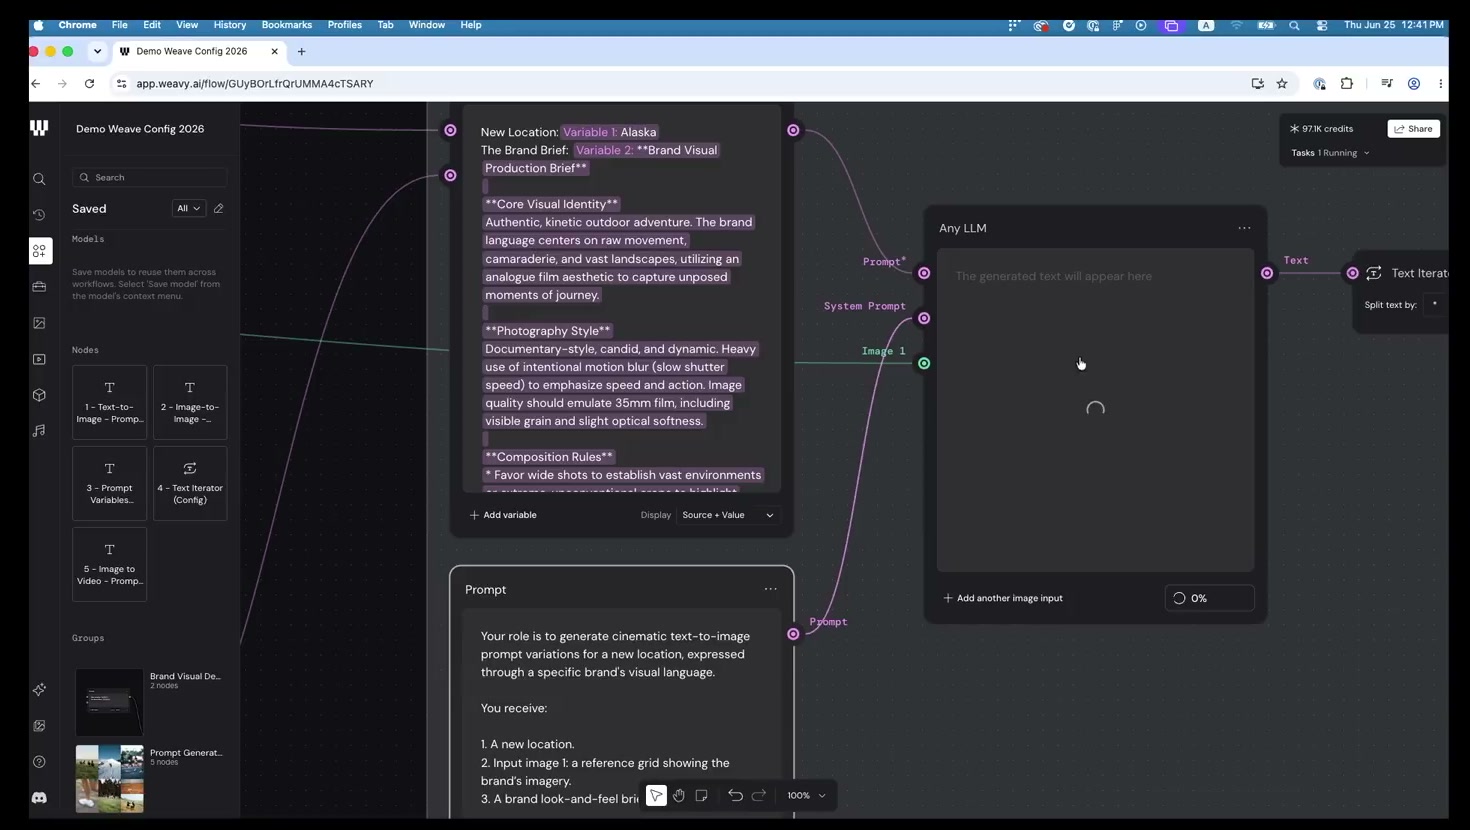Click the Chrome profile avatar icon
This screenshot has height=830, width=1470.
1414,84
